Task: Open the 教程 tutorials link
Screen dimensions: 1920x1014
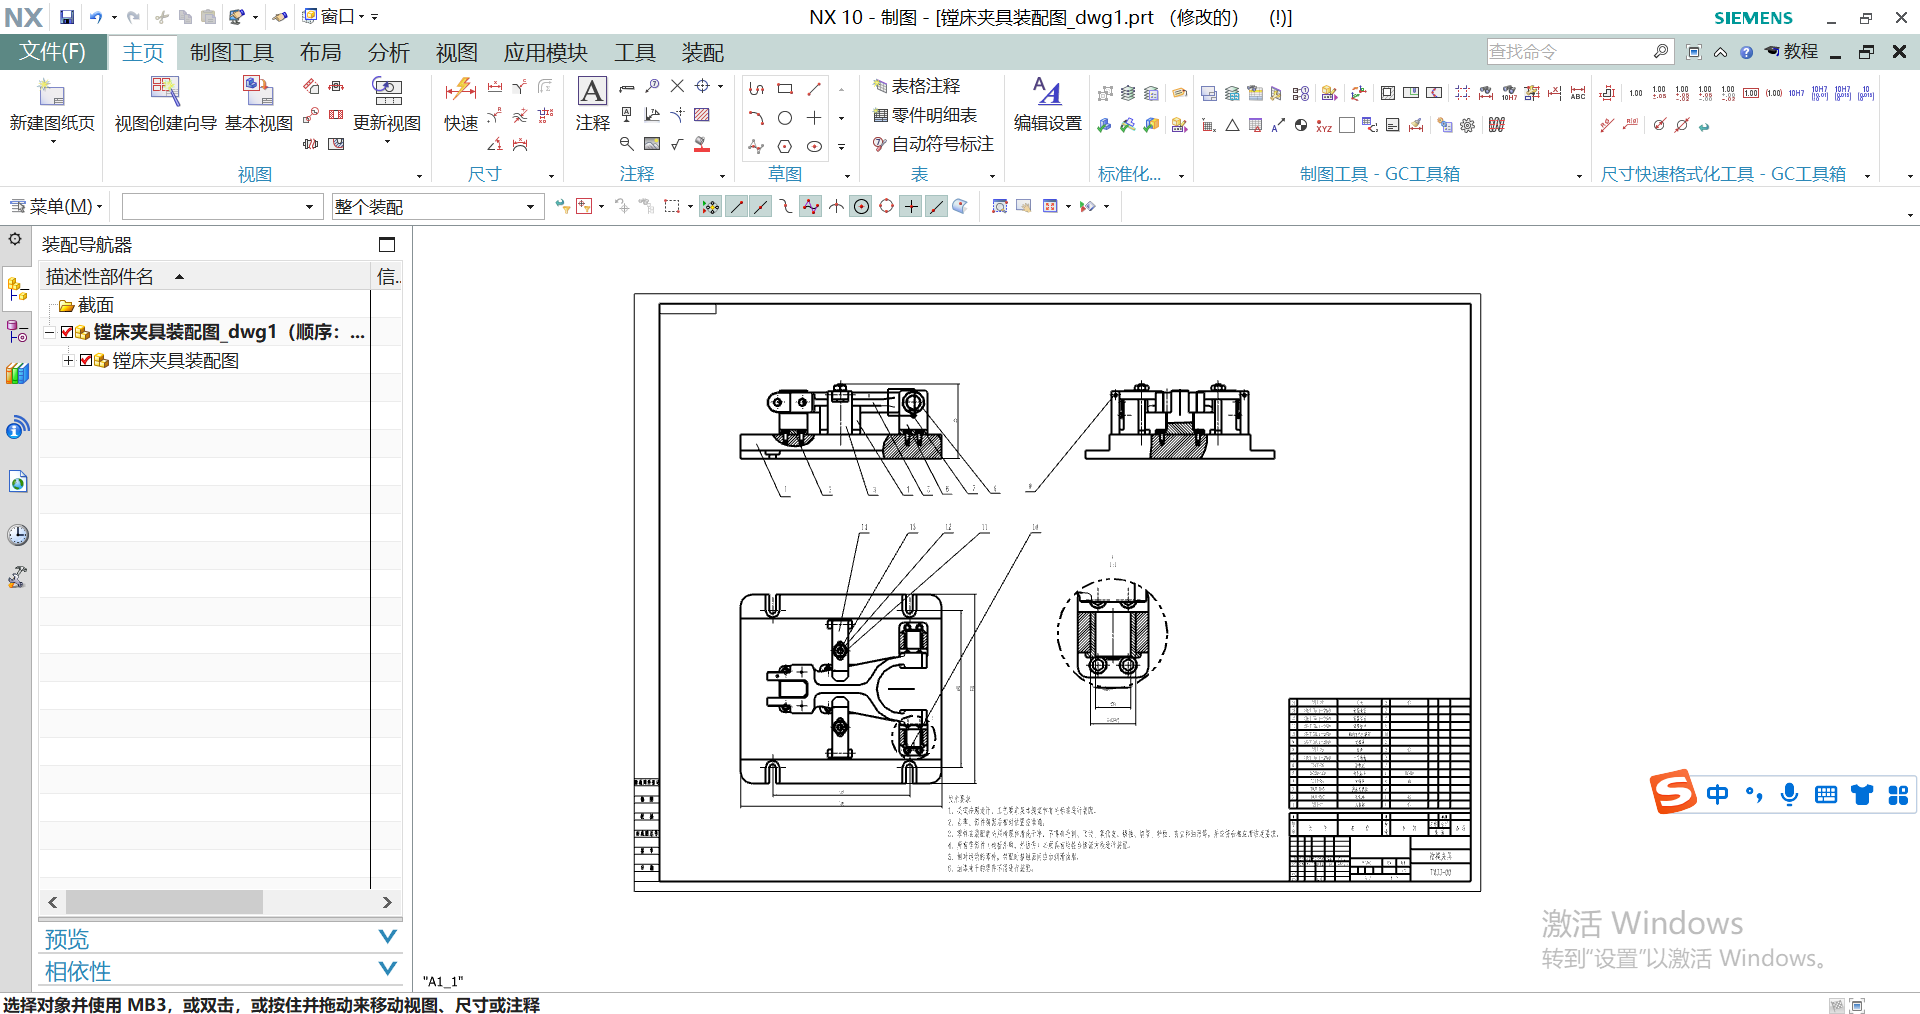Action: coord(1791,52)
